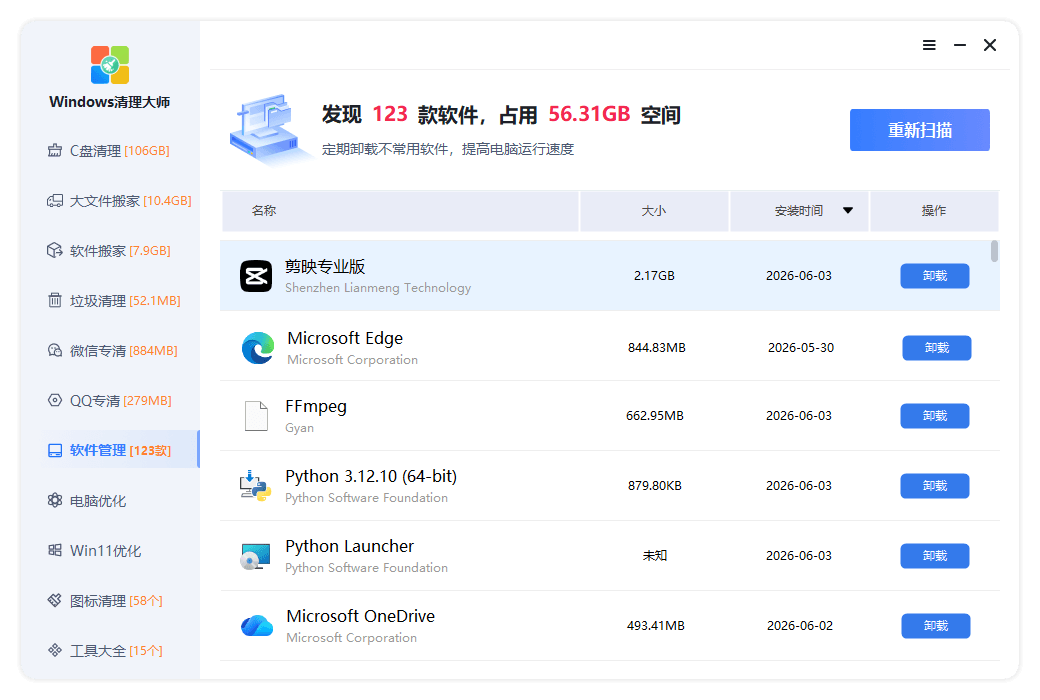Viewport: 1040px width, 700px height.
Task: Open 大文件搬家 [10.4GB] section
Action: [x=119, y=200]
